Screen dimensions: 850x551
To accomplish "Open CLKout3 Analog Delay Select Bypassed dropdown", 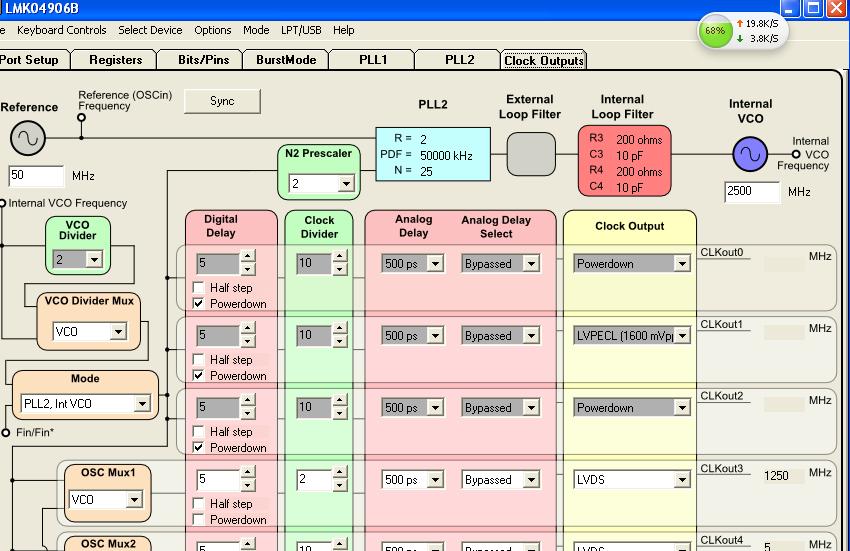I will pyautogui.click(x=531, y=479).
